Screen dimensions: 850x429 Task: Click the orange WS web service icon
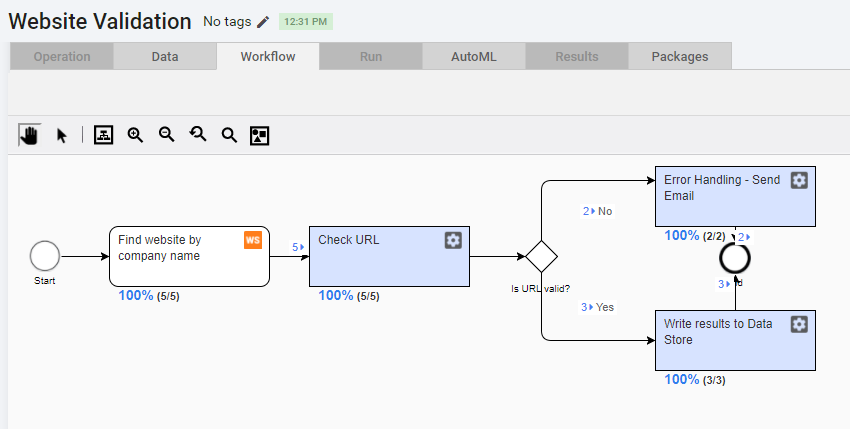253,240
